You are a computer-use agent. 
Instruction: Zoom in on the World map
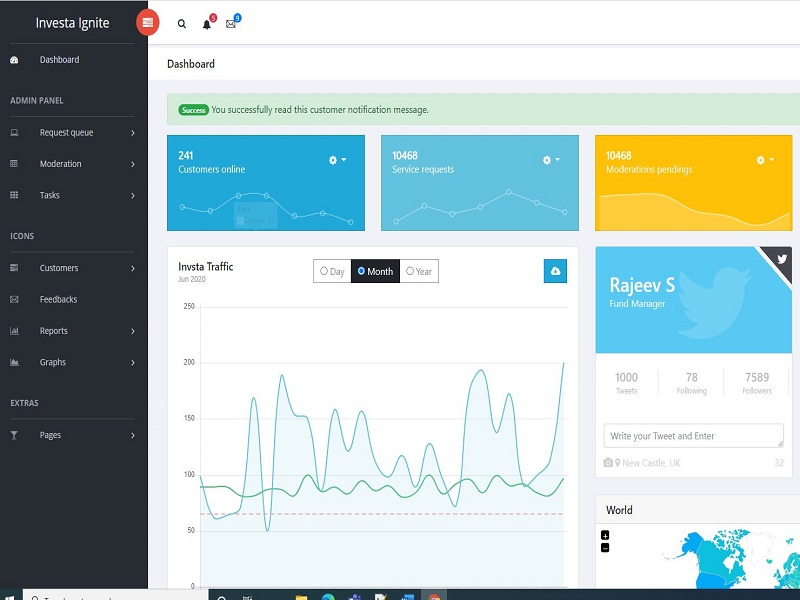(605, 536)
